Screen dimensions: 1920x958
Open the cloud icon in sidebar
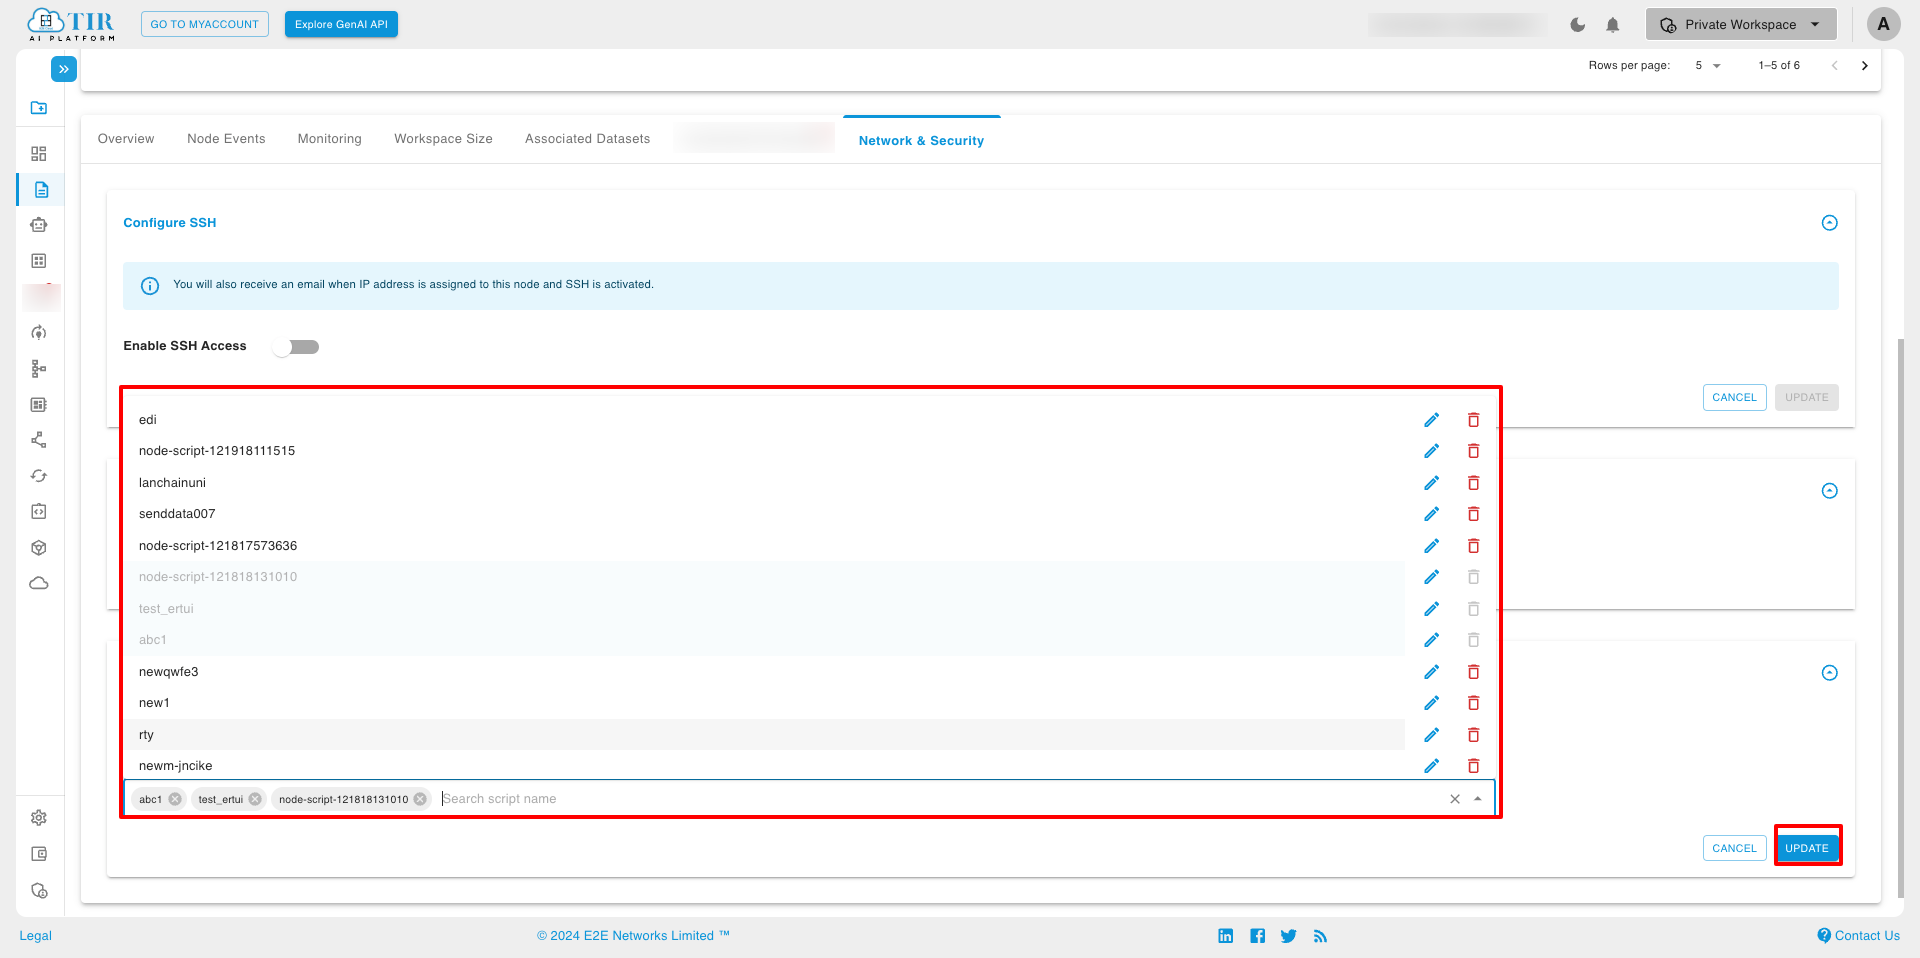pos(39,583)
